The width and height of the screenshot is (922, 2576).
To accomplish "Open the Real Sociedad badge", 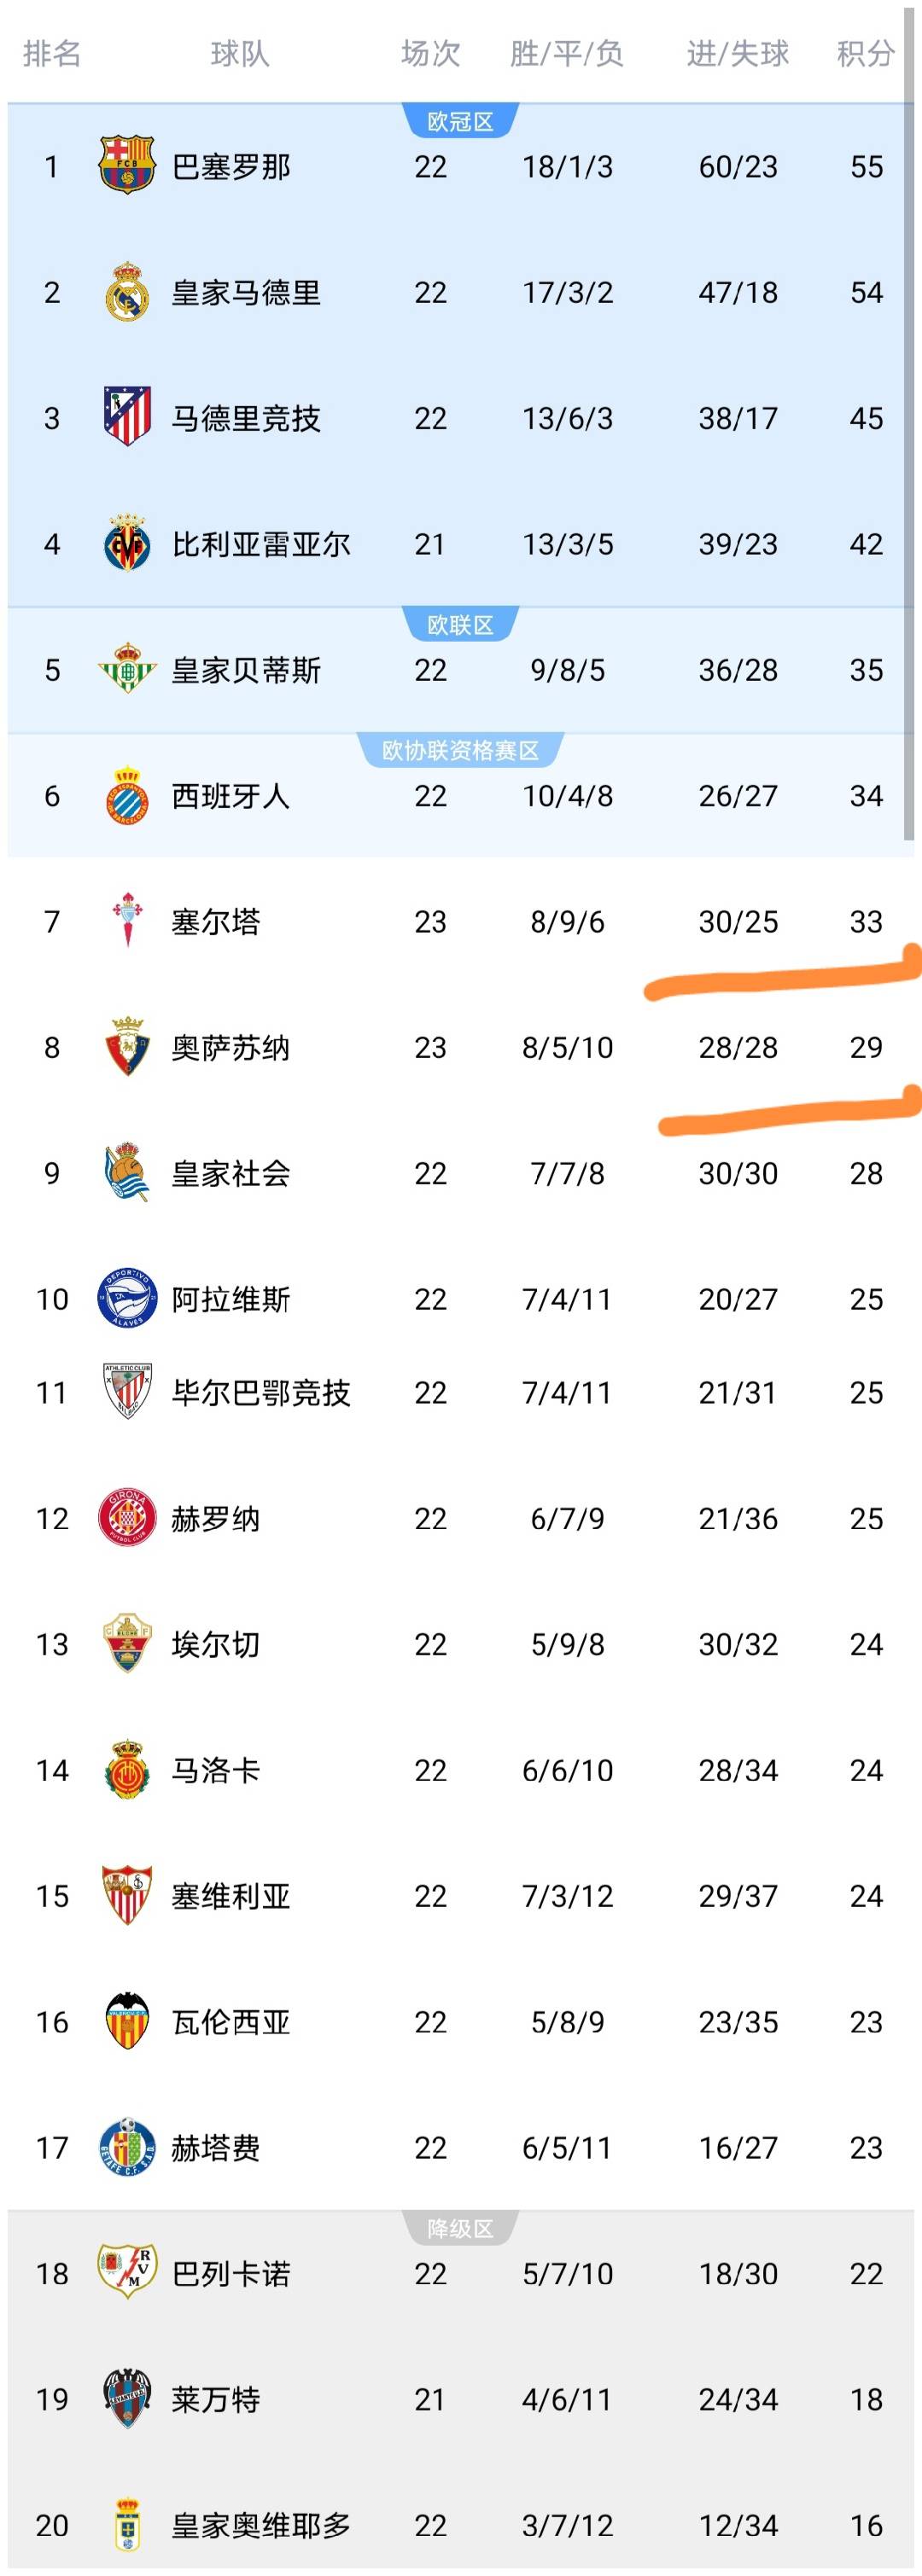I will click(127, 1172).
